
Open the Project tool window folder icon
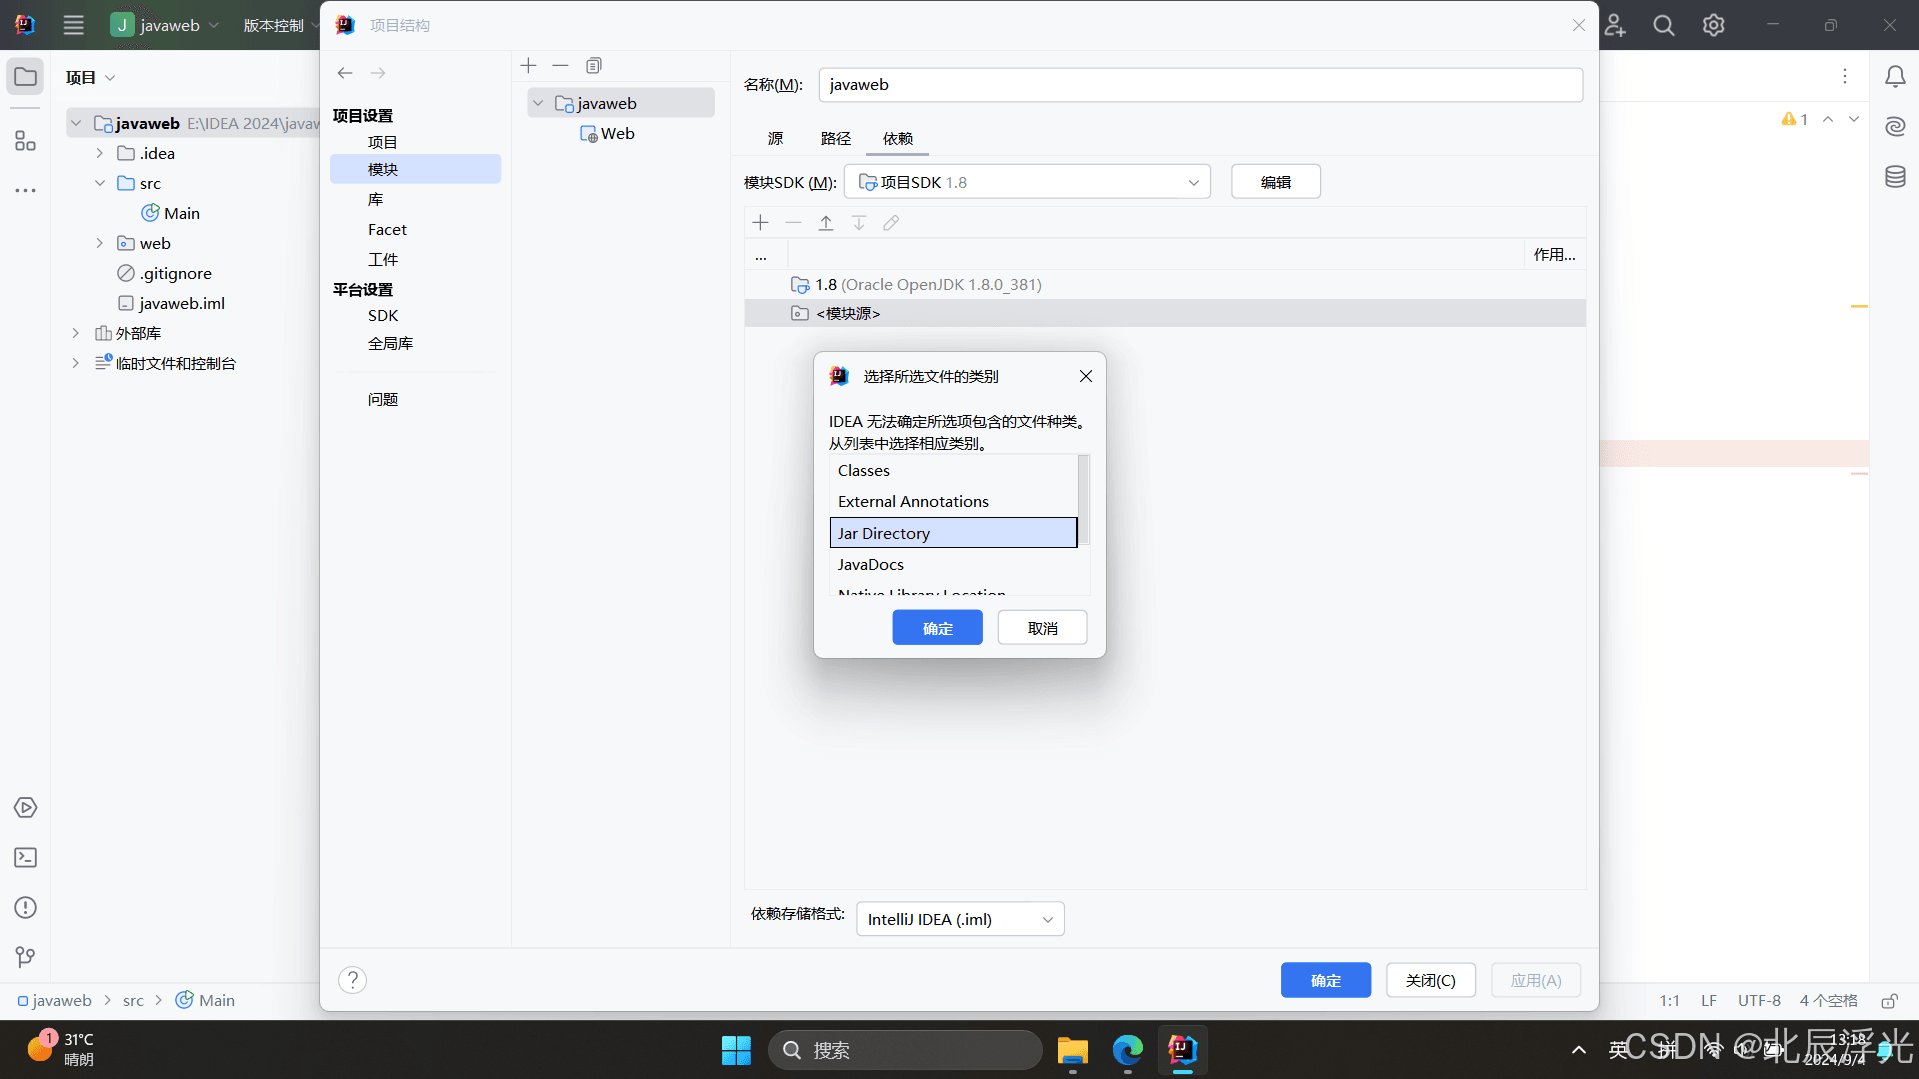point(25,77)
